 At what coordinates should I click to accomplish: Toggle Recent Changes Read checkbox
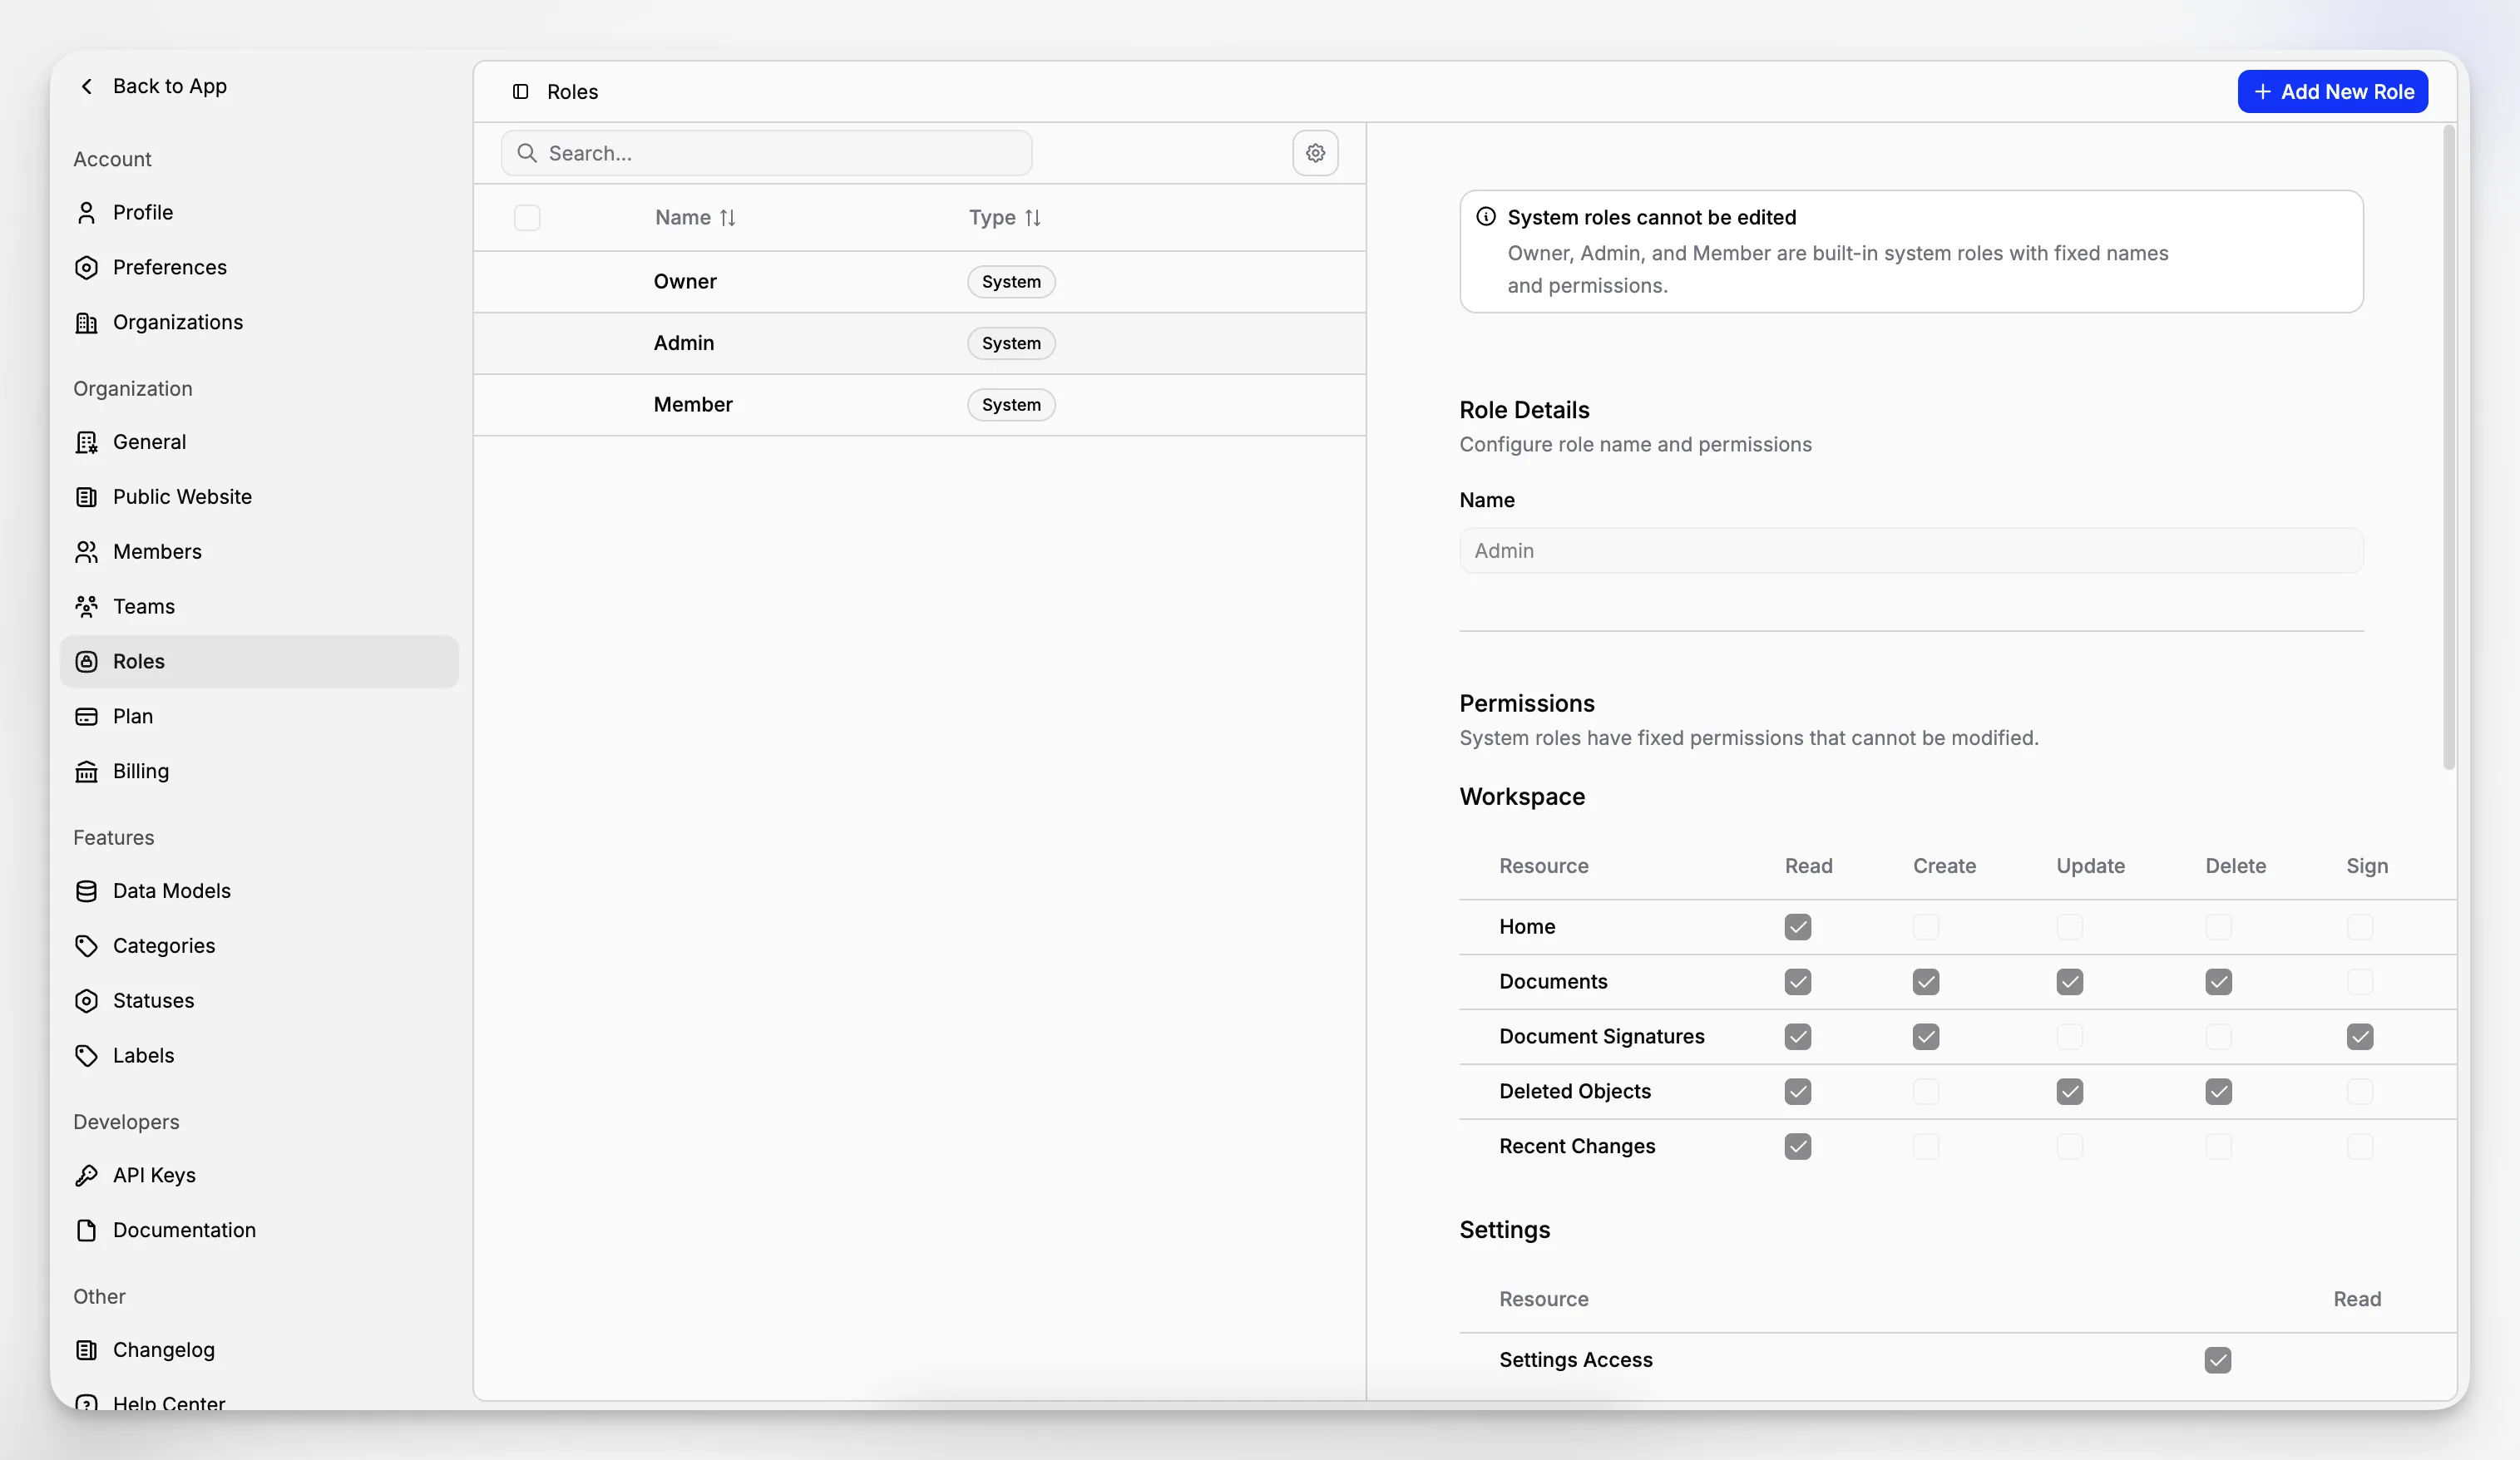click(1798, 1147)
